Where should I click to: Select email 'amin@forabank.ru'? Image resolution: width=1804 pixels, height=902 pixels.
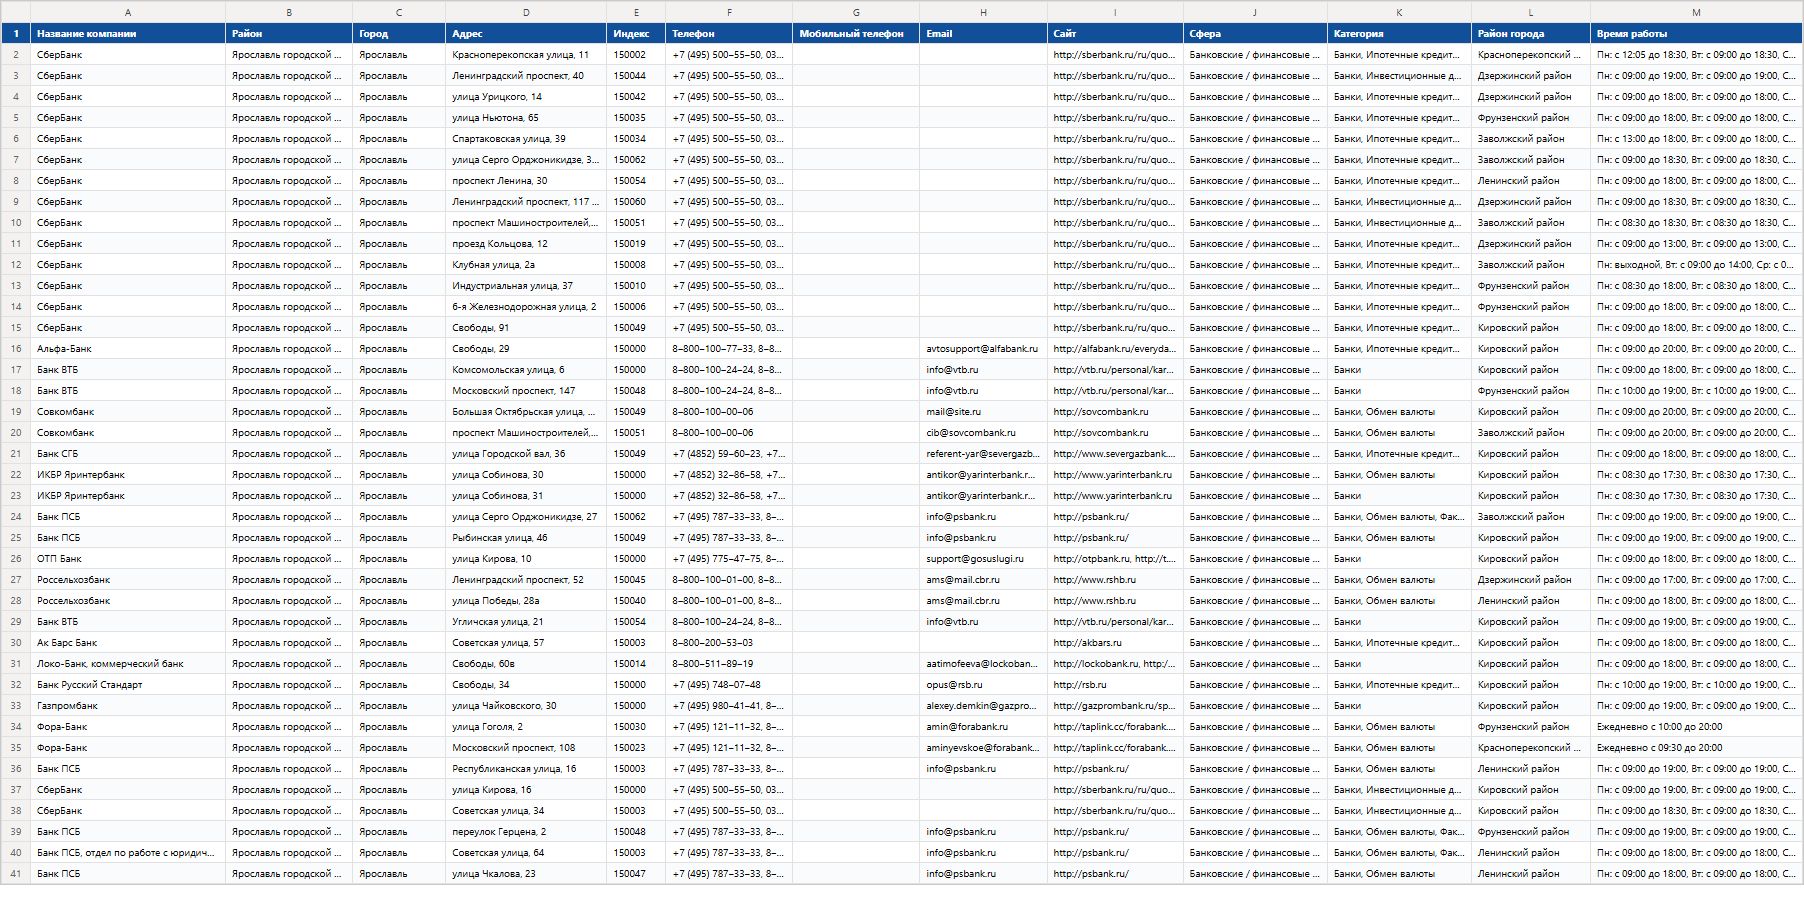point(983,727)
